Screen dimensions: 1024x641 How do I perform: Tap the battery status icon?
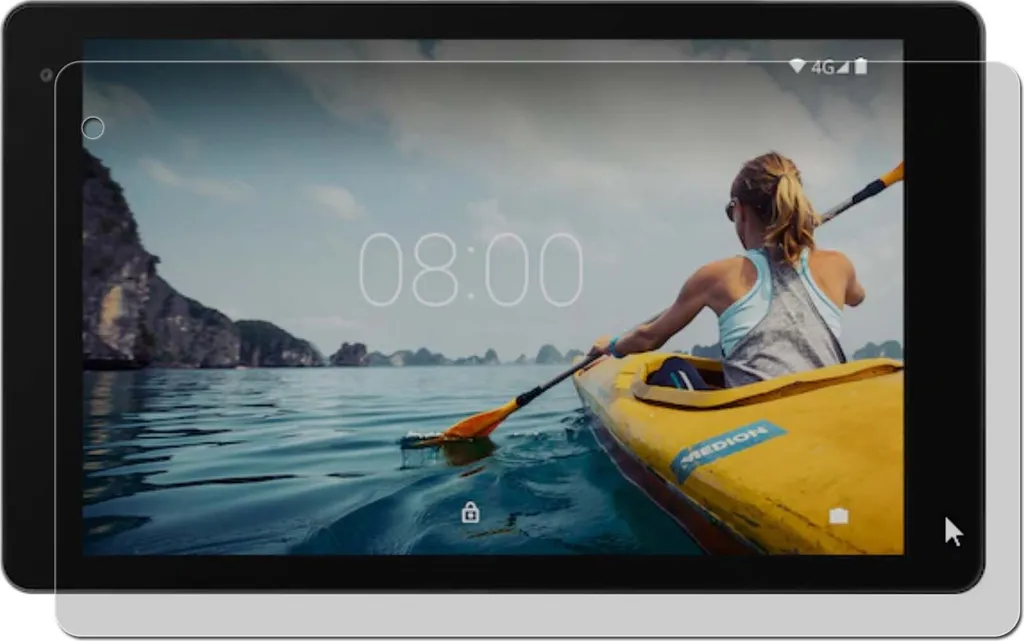(x=861, y=65)
